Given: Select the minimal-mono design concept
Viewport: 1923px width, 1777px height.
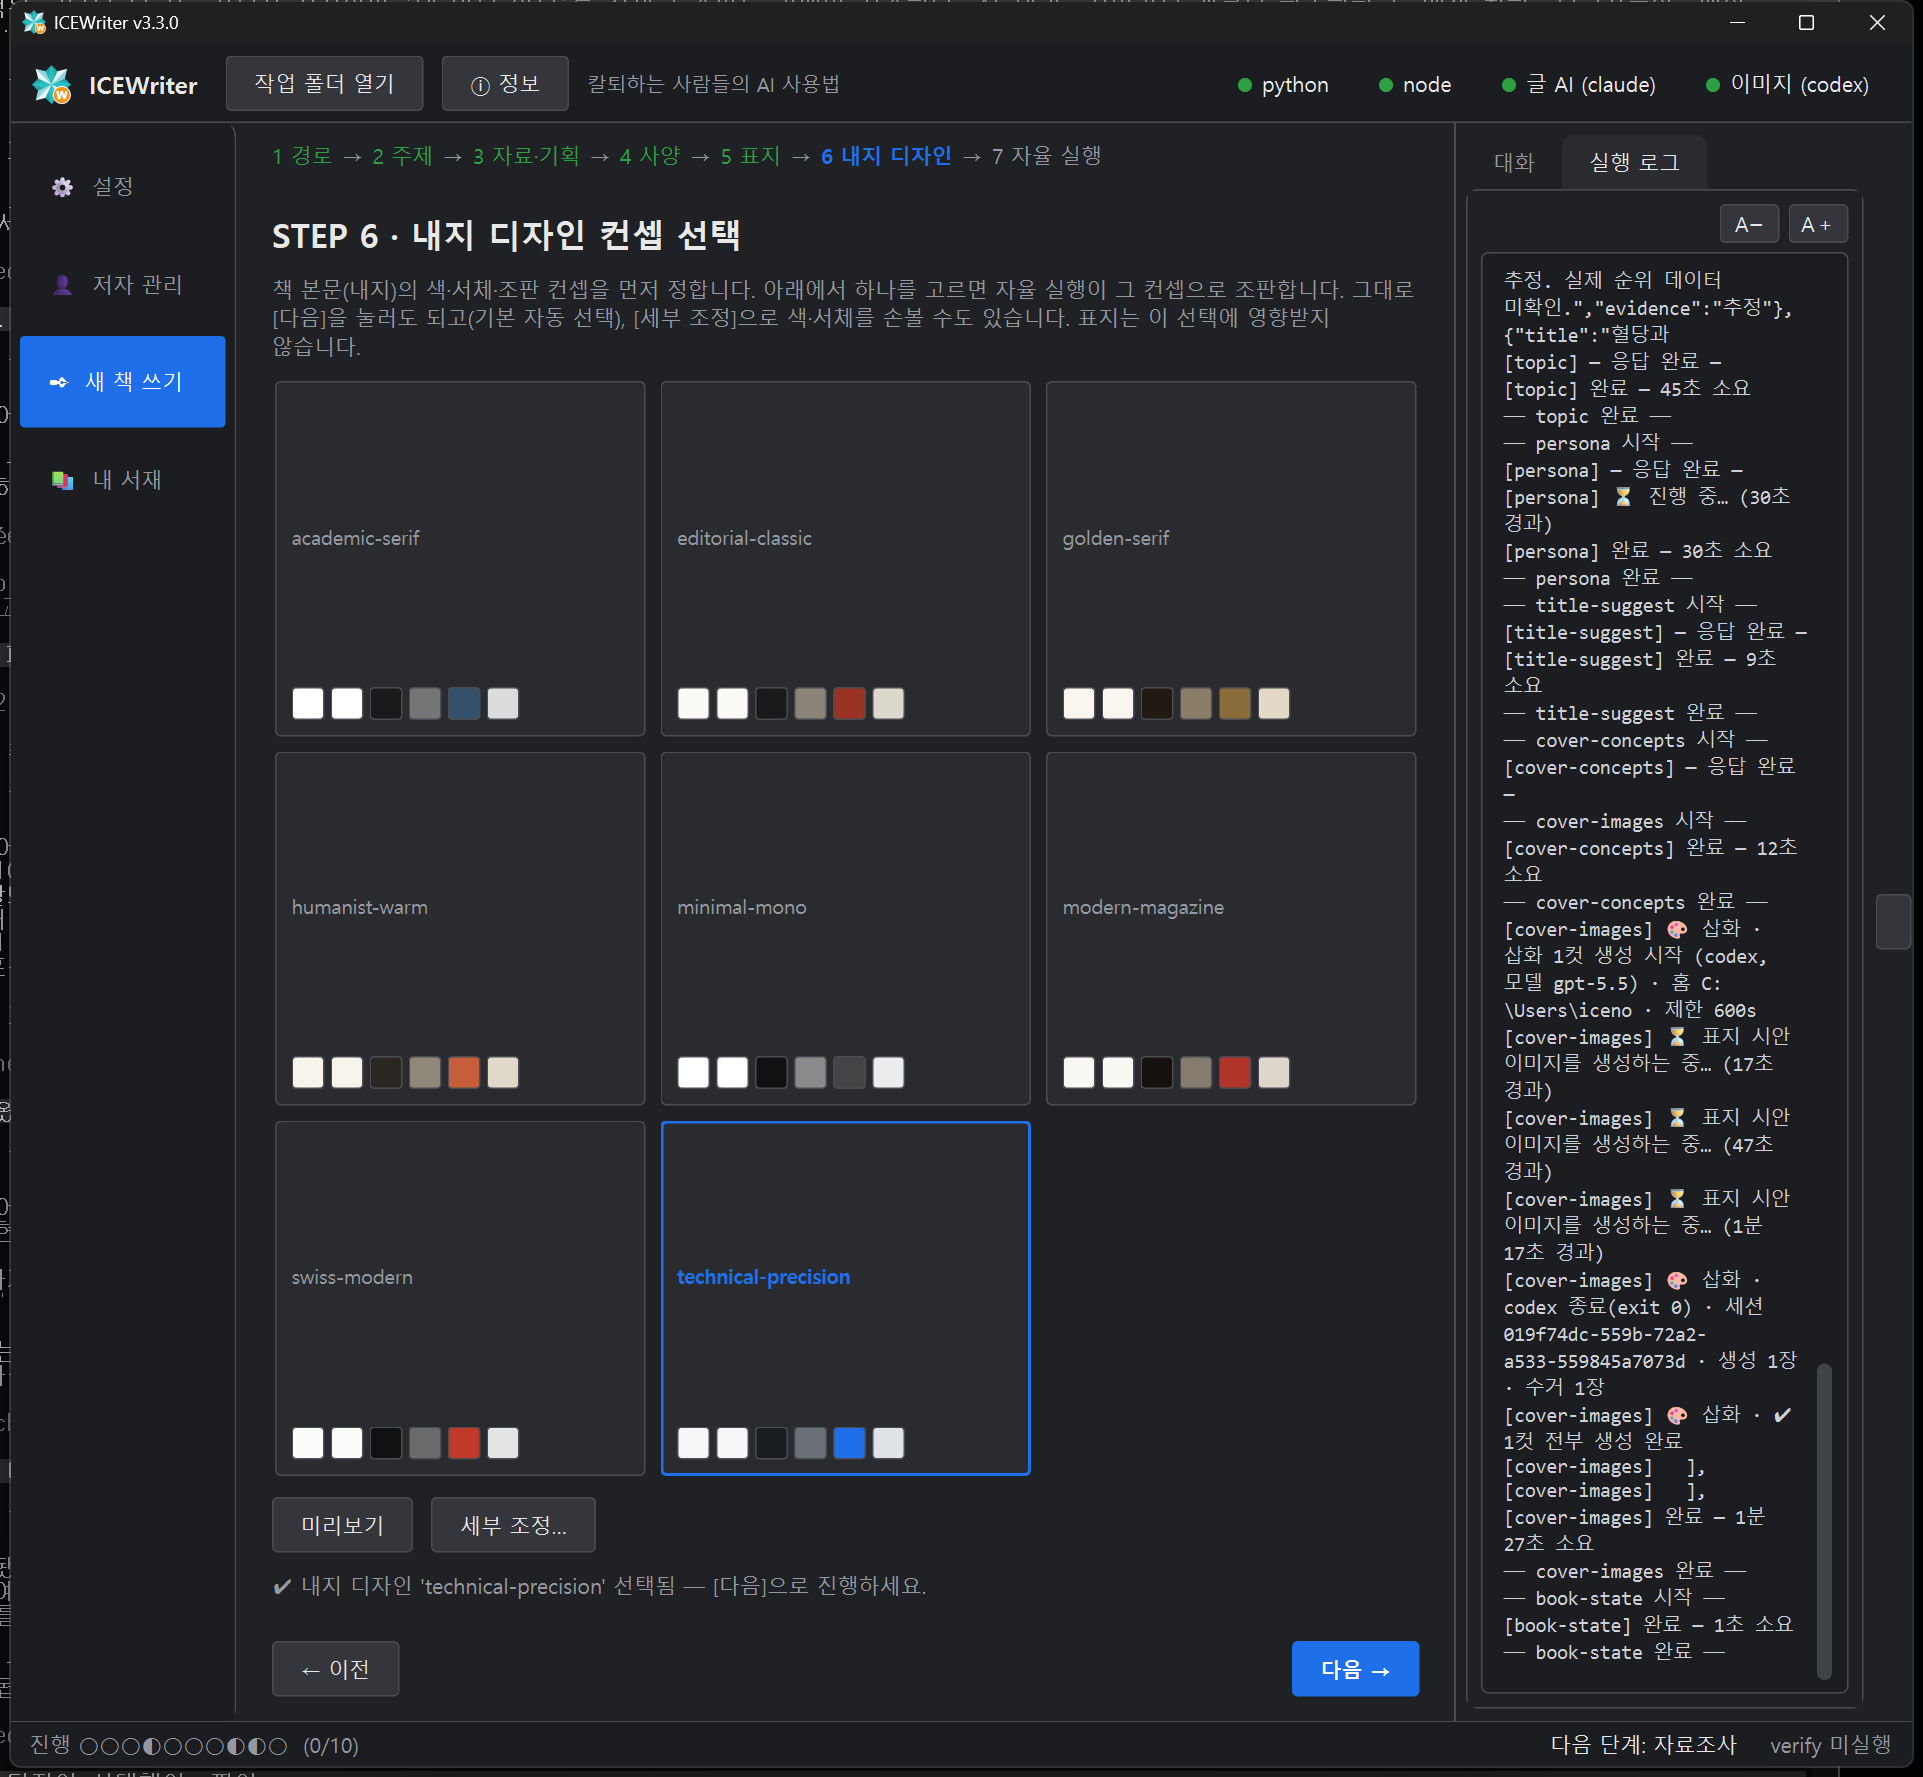Looking at the screenshot, I should point(845,928).
